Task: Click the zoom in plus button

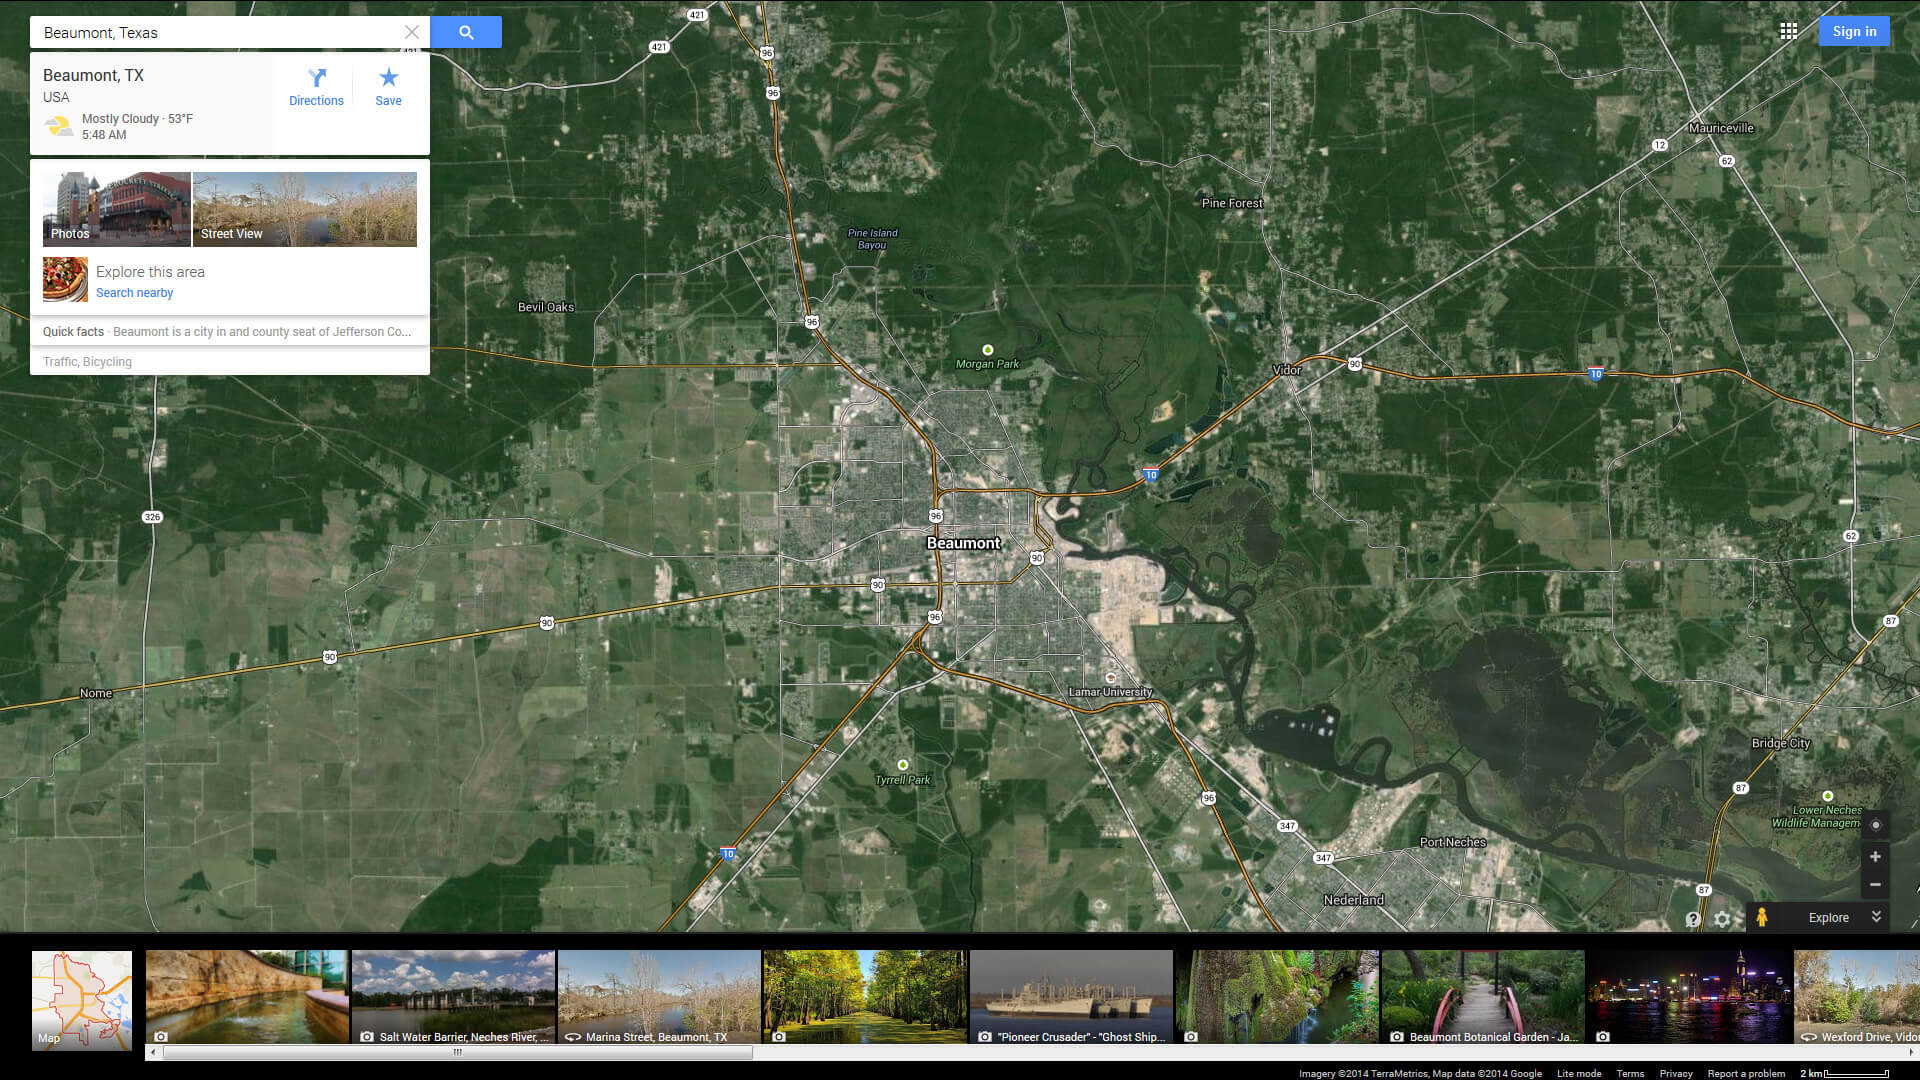Action: (1874, 858)
